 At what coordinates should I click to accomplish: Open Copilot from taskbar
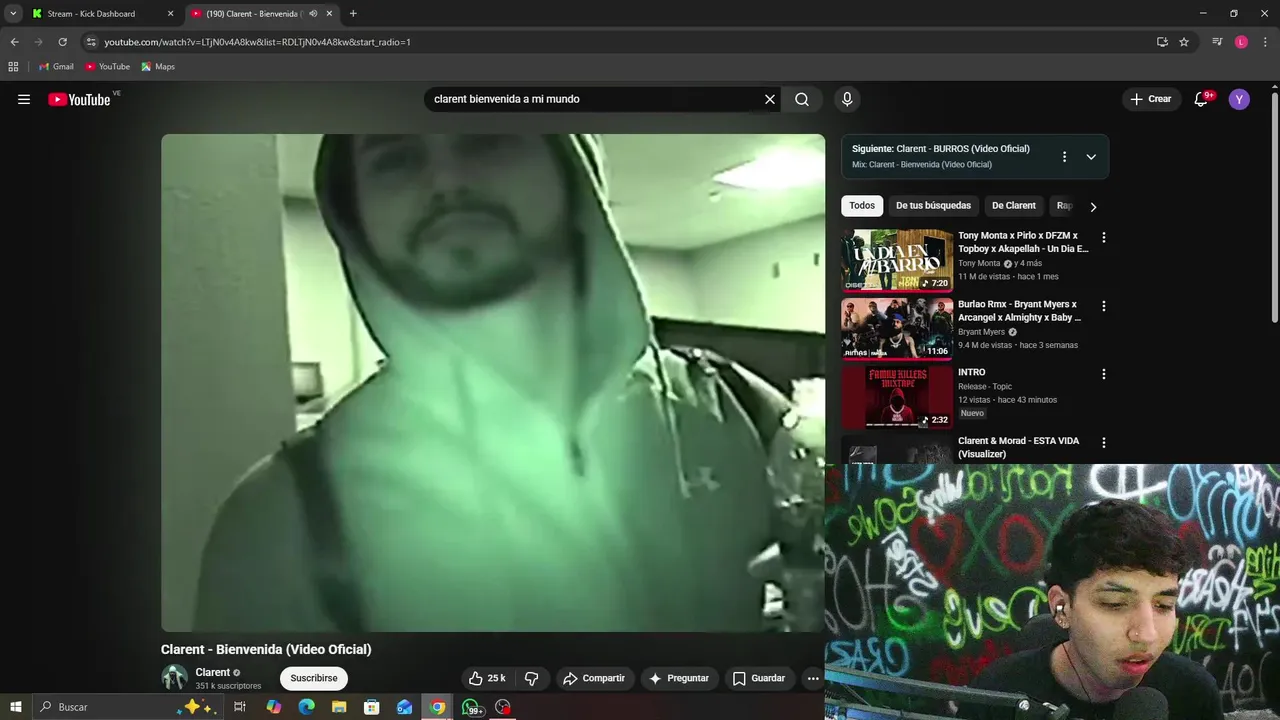273,707
